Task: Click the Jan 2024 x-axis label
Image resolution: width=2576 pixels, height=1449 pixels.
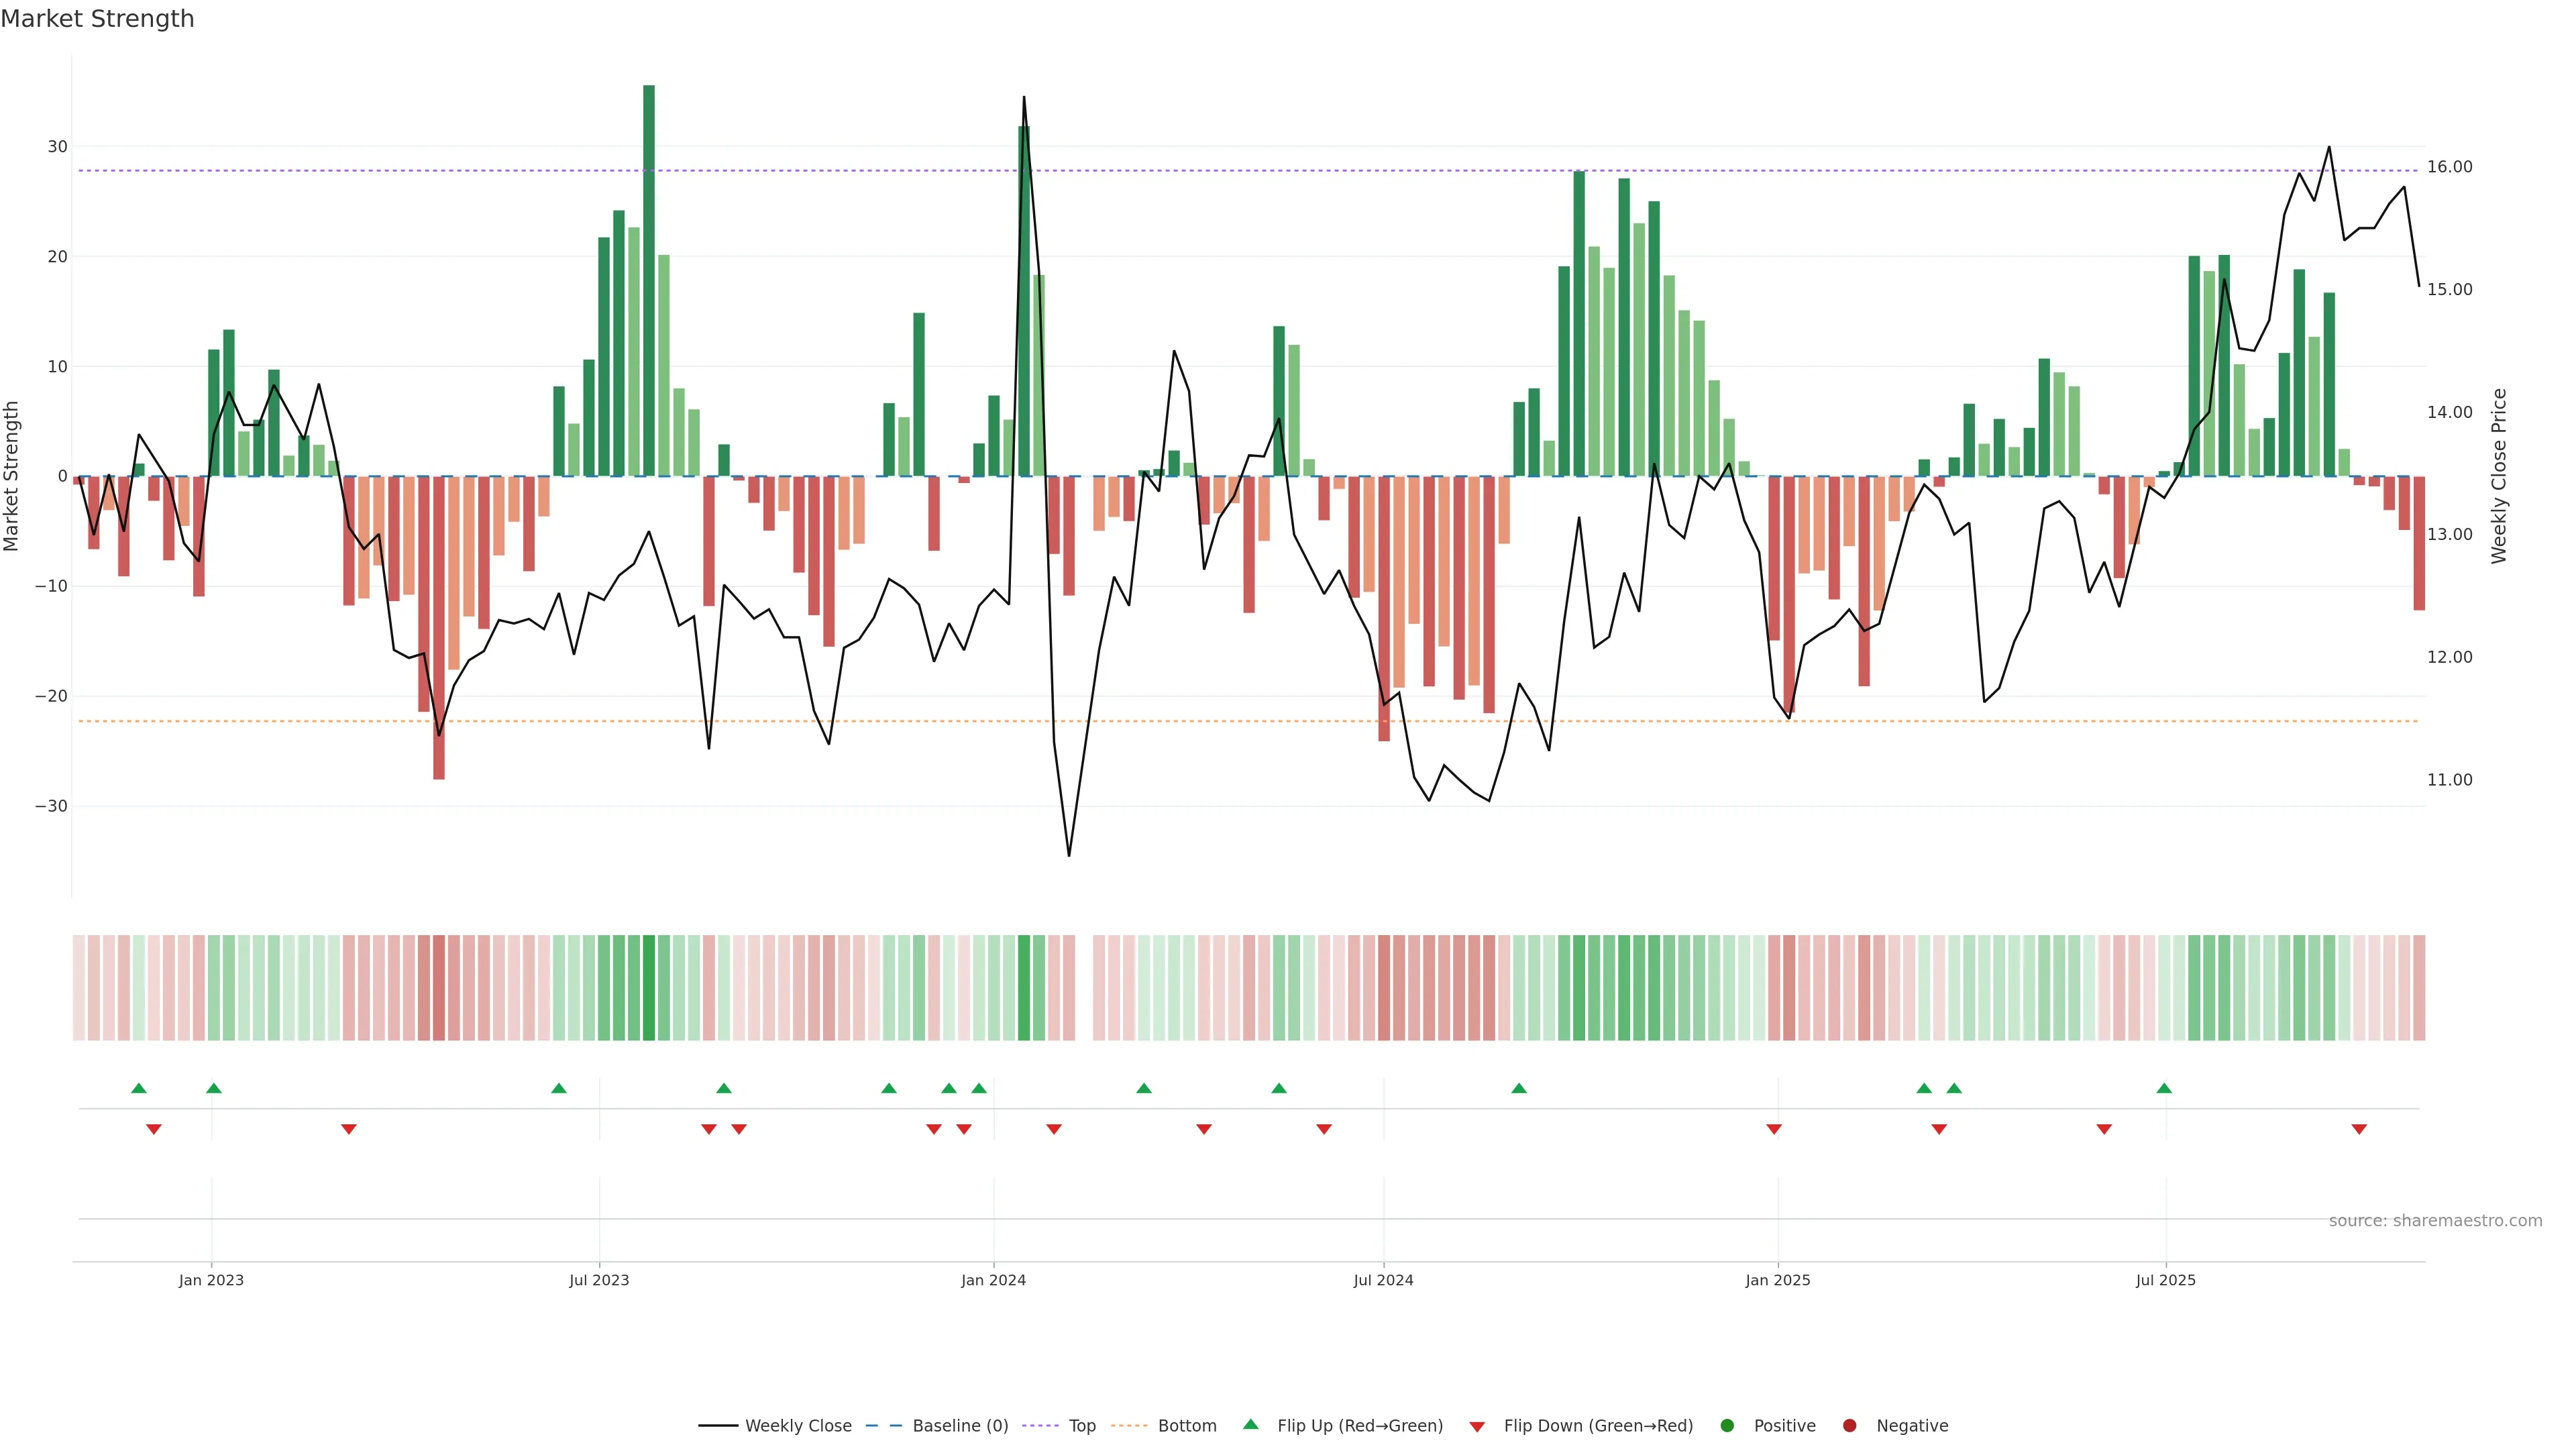Action: tap(993, 1280)
